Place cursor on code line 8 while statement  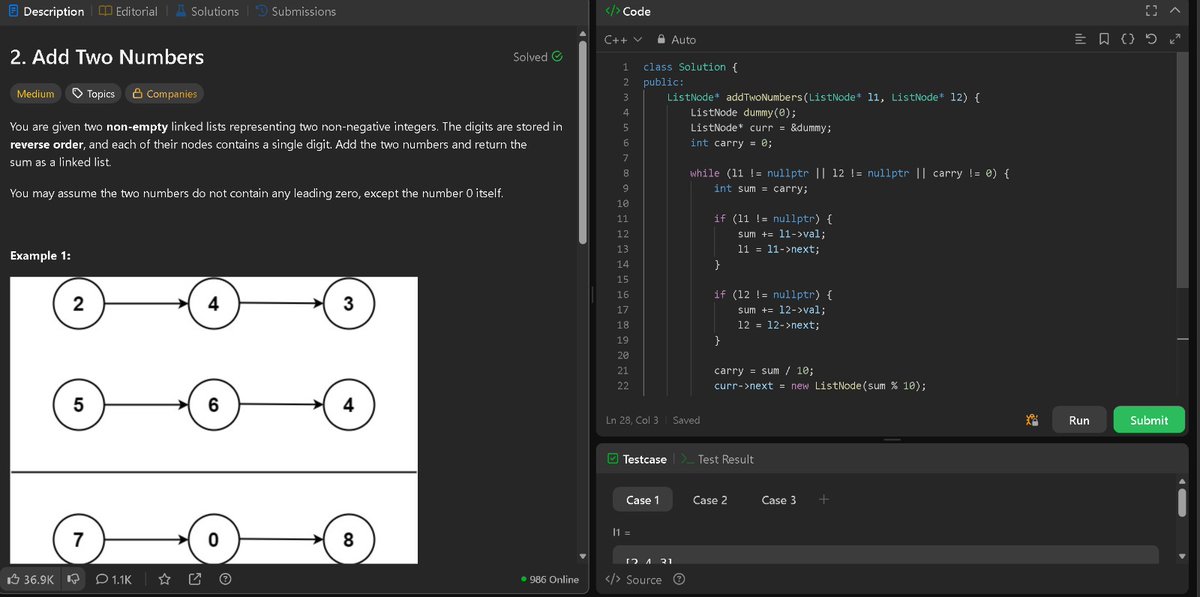point(851,173)
